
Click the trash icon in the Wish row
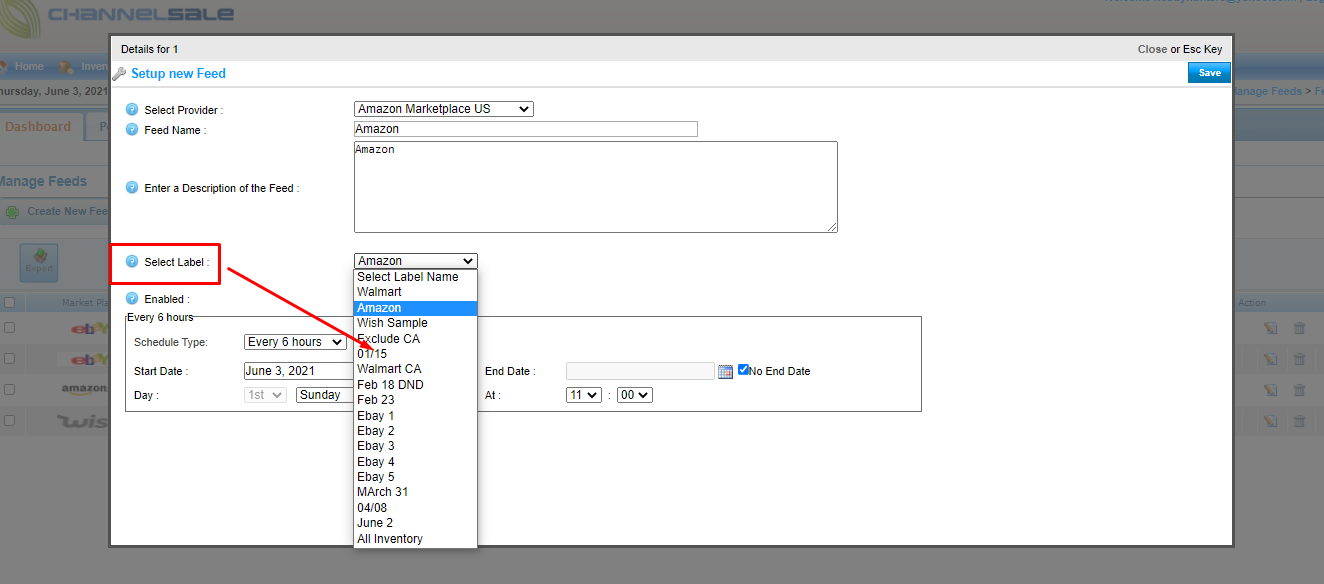1299,421
